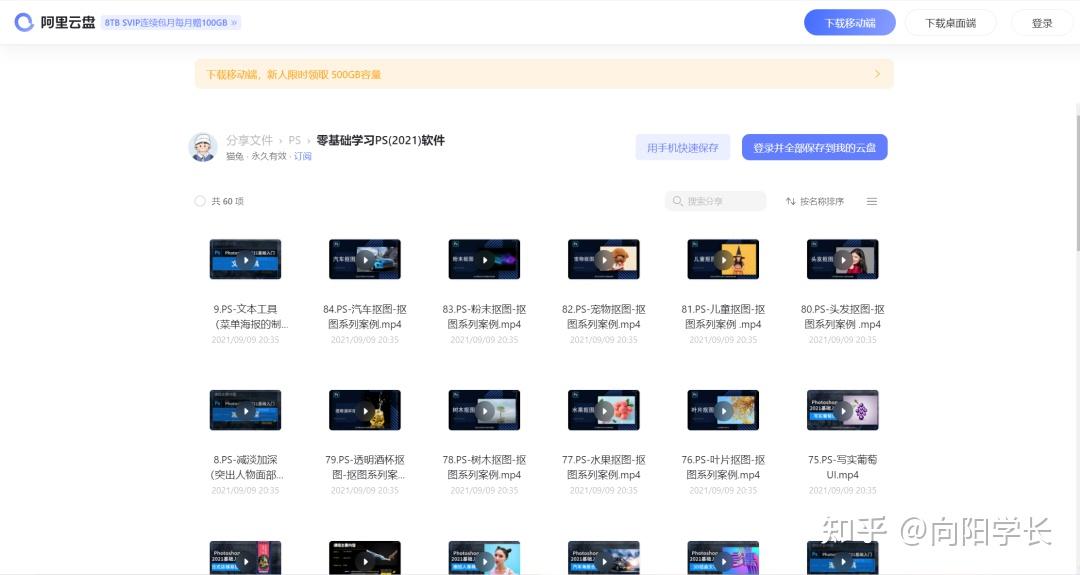The height and width of the screenshot is (575, 1080).
Task: Play the 77.PS-水果抠图 video thumbnail
Action: [604, 410]
